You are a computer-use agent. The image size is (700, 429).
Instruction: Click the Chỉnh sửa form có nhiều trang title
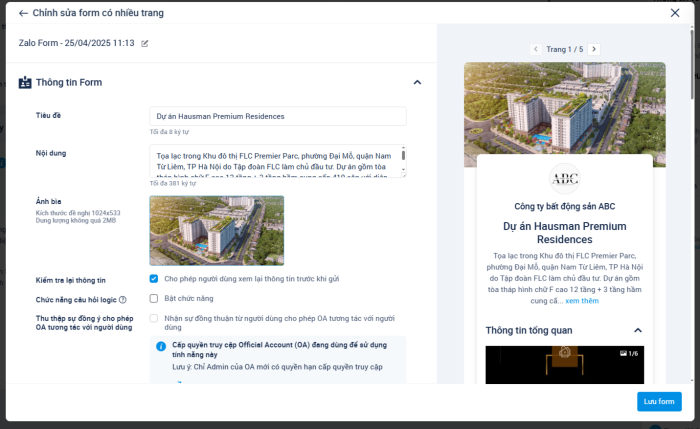click(x=98, y=13)
